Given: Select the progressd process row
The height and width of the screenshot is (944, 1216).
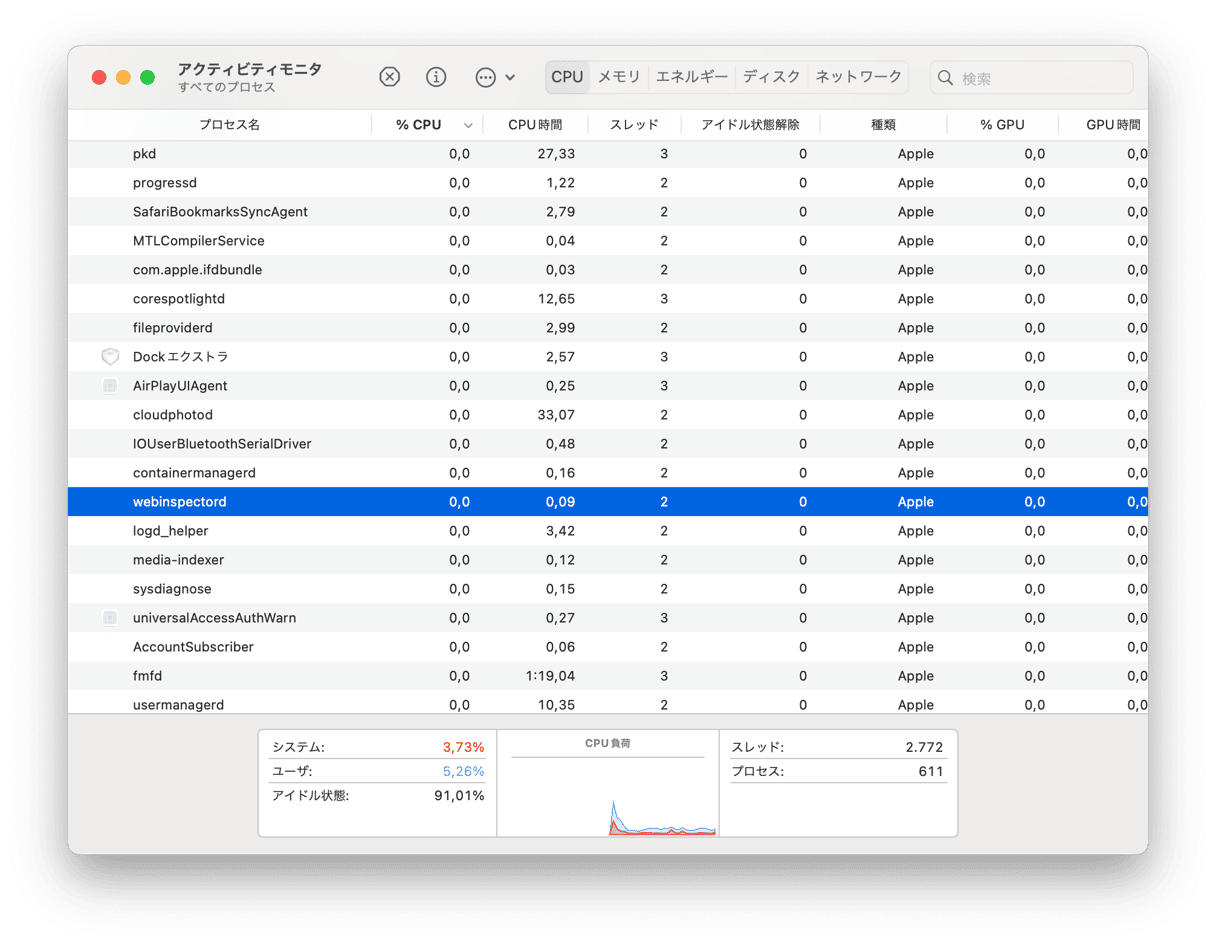Looking at the screenshot, I should tap(608, 183).
